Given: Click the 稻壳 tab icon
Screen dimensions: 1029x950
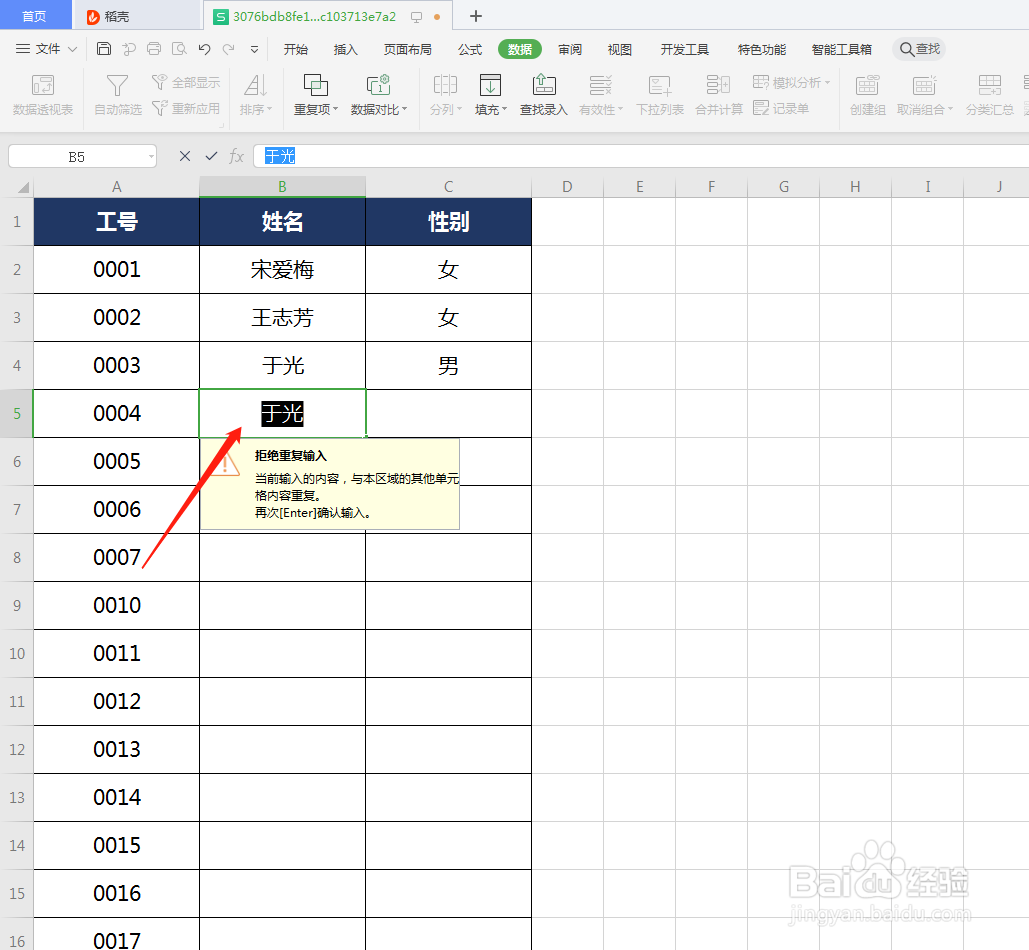Looking at the screenshot, I should [93, 16].
